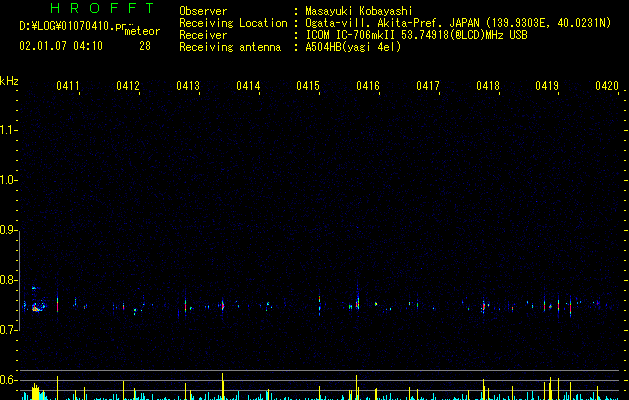Image resolution: width=629 pixels, height=400 pixels.
Task: Click the 1.0 kHz axis label
Action: (8, 180)
